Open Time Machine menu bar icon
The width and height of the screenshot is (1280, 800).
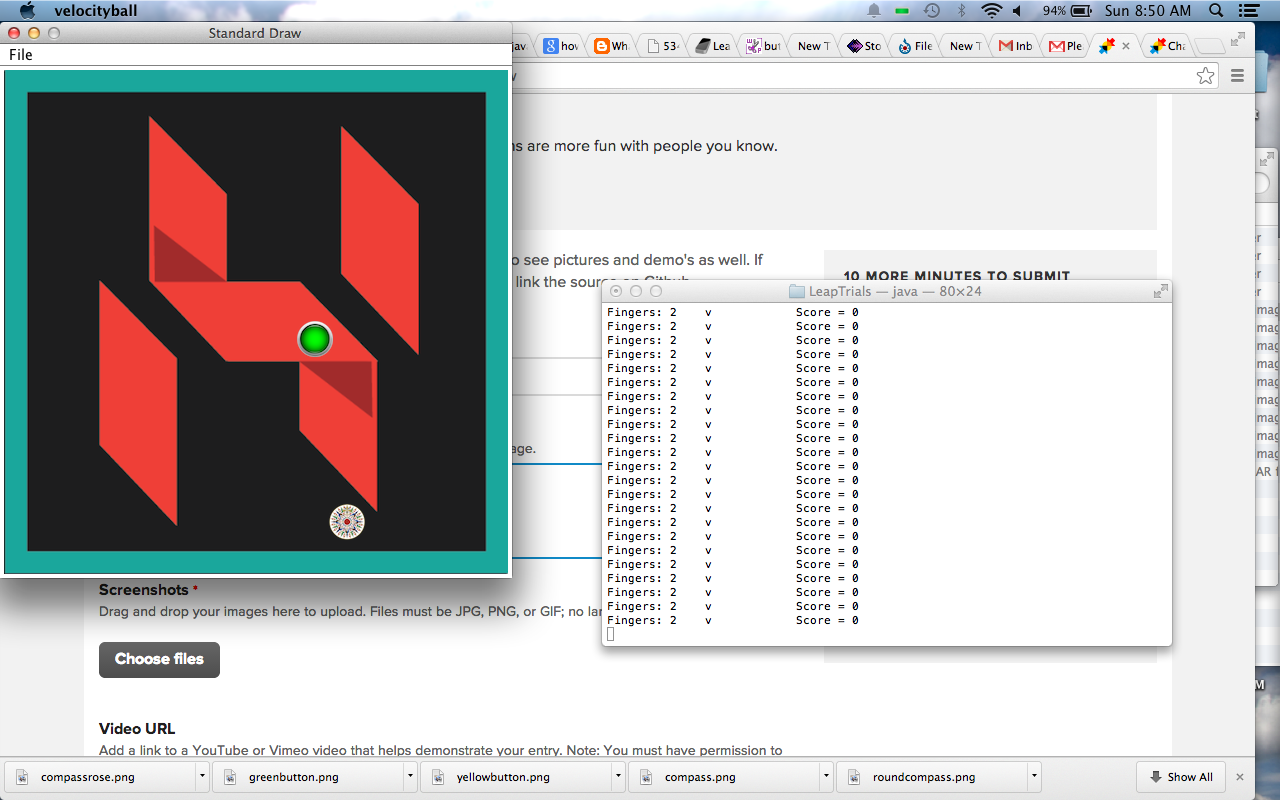click(x=932, y=11)
